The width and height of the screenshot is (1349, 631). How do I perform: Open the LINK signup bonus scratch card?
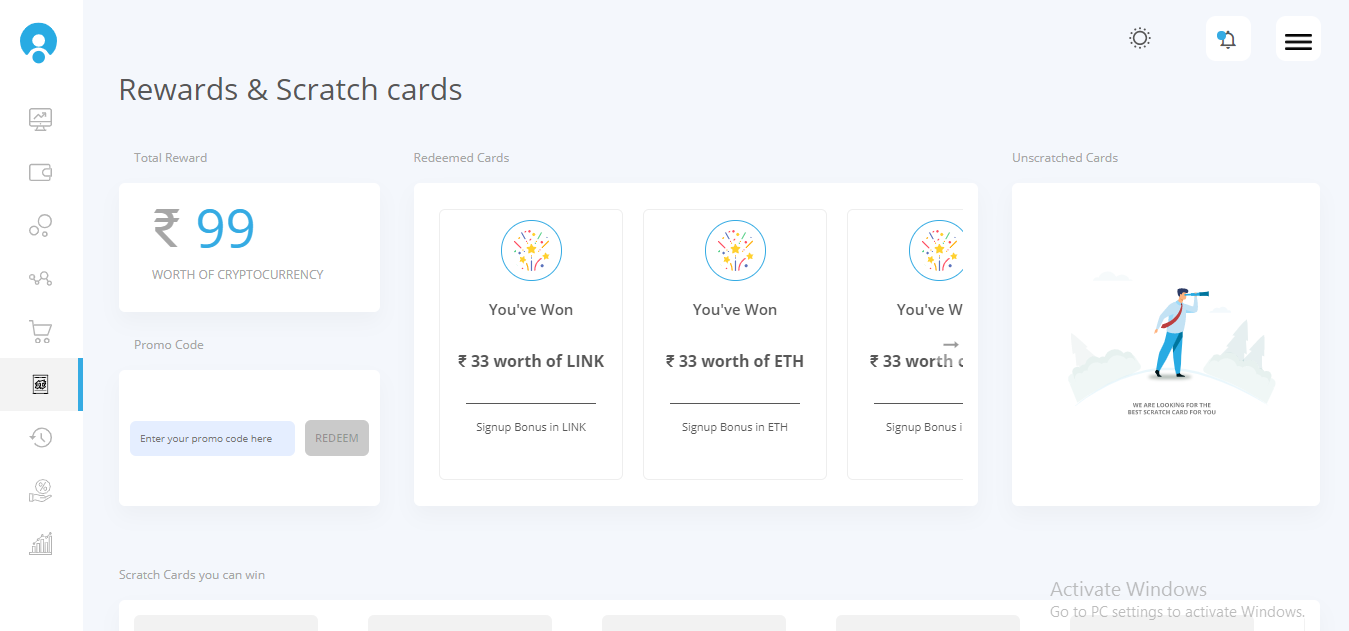pyautogui.click(x=530, y=344)
